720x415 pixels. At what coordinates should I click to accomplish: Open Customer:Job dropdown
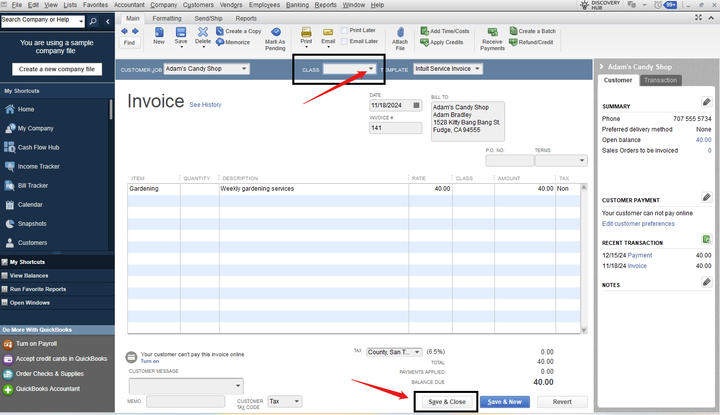tap(244, 69)
